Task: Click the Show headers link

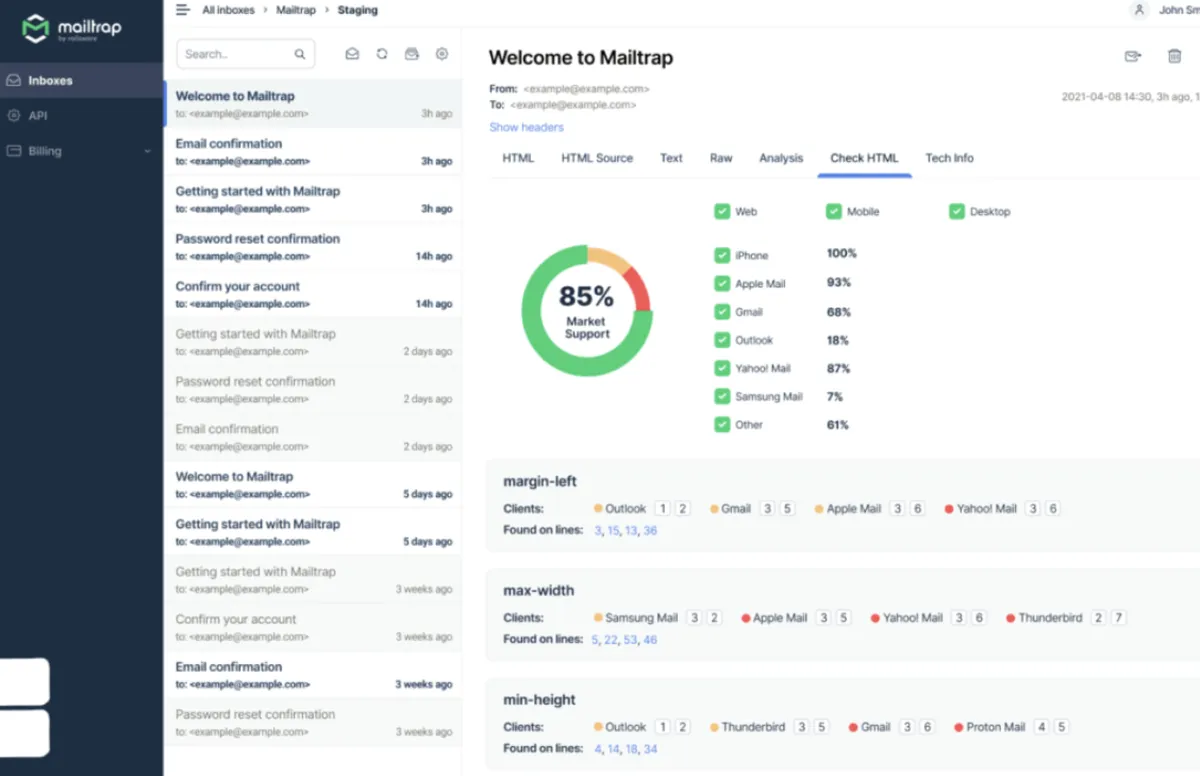Action: pyautogui.click(x=526, y=127)
